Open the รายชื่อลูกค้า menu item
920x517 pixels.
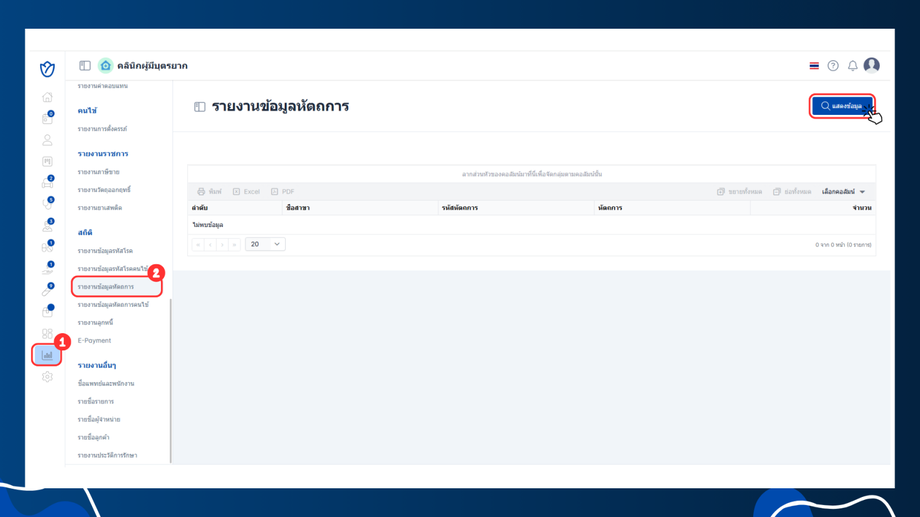pyautogui.click(x=94, y=437)
